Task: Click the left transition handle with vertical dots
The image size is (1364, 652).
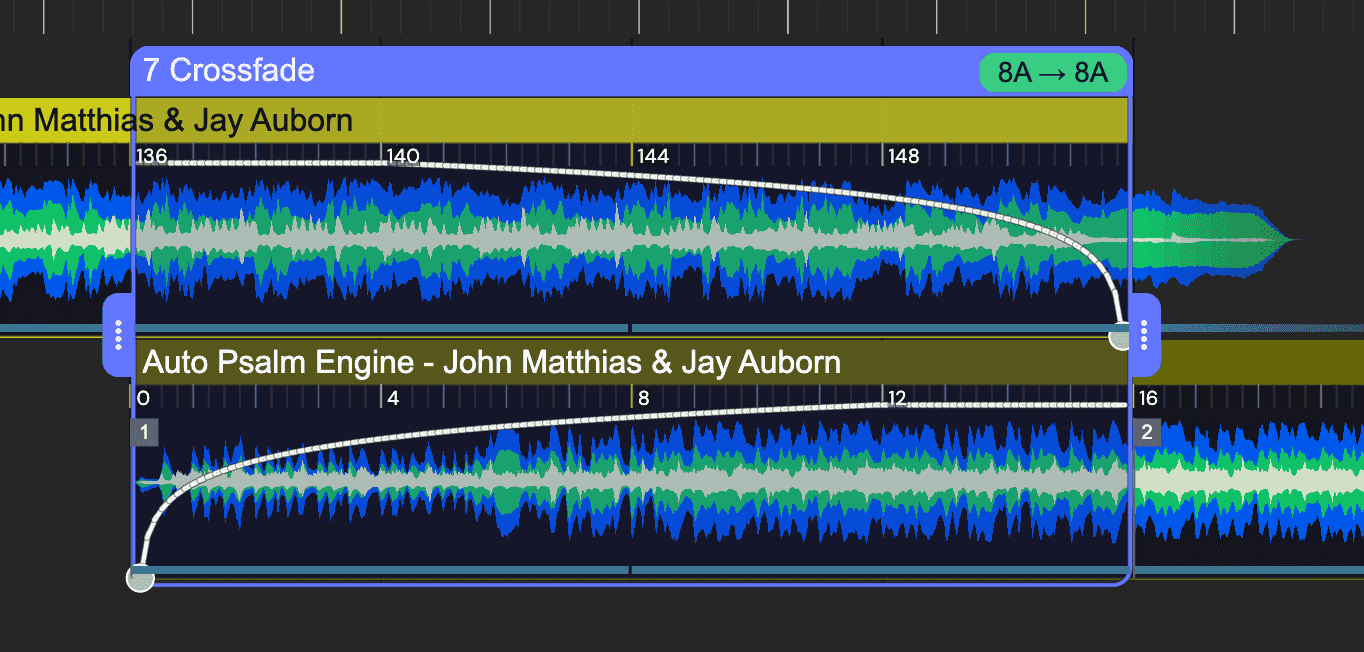Action: [118, 335]
